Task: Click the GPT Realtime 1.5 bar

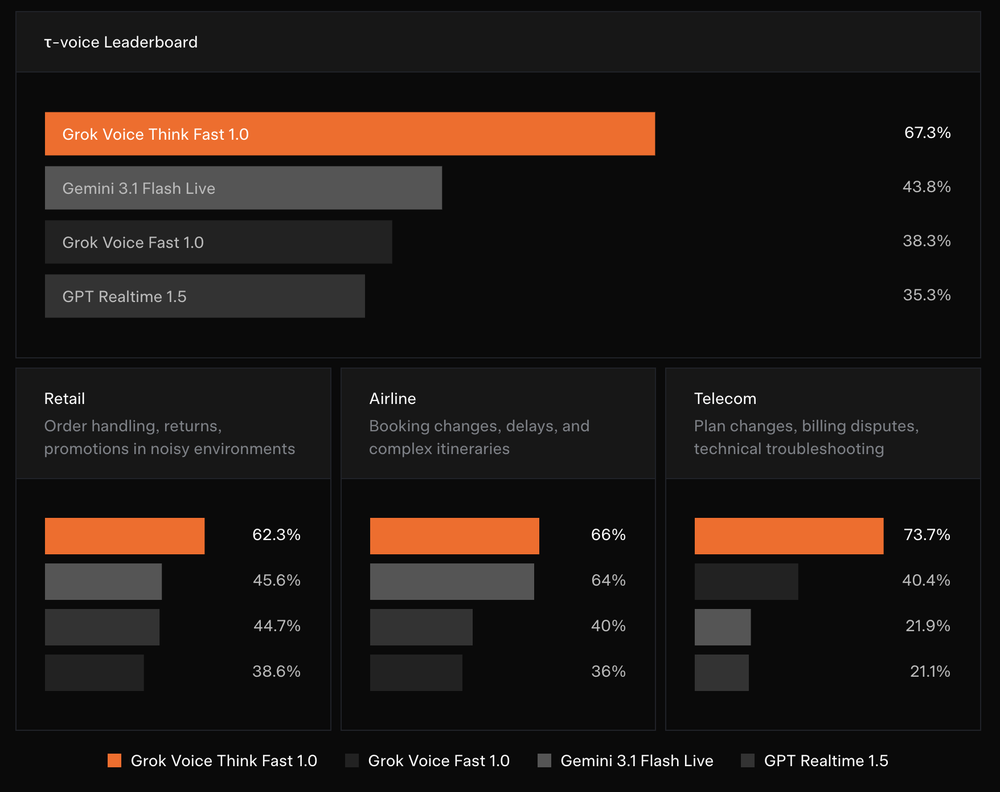Action: 204,296
